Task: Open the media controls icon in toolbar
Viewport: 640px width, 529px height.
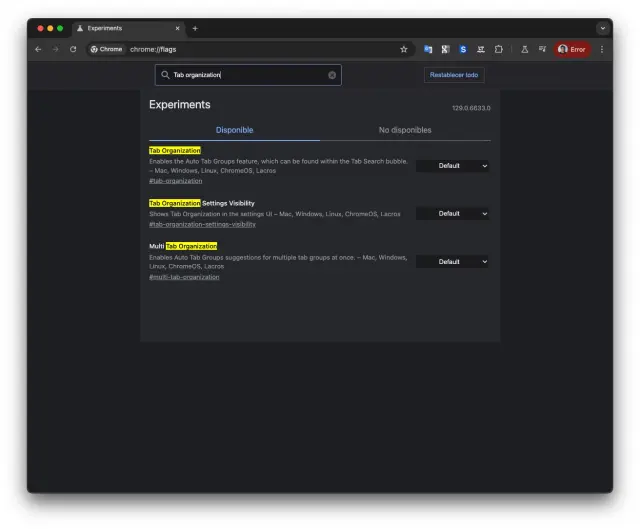Action: (542, 49)
